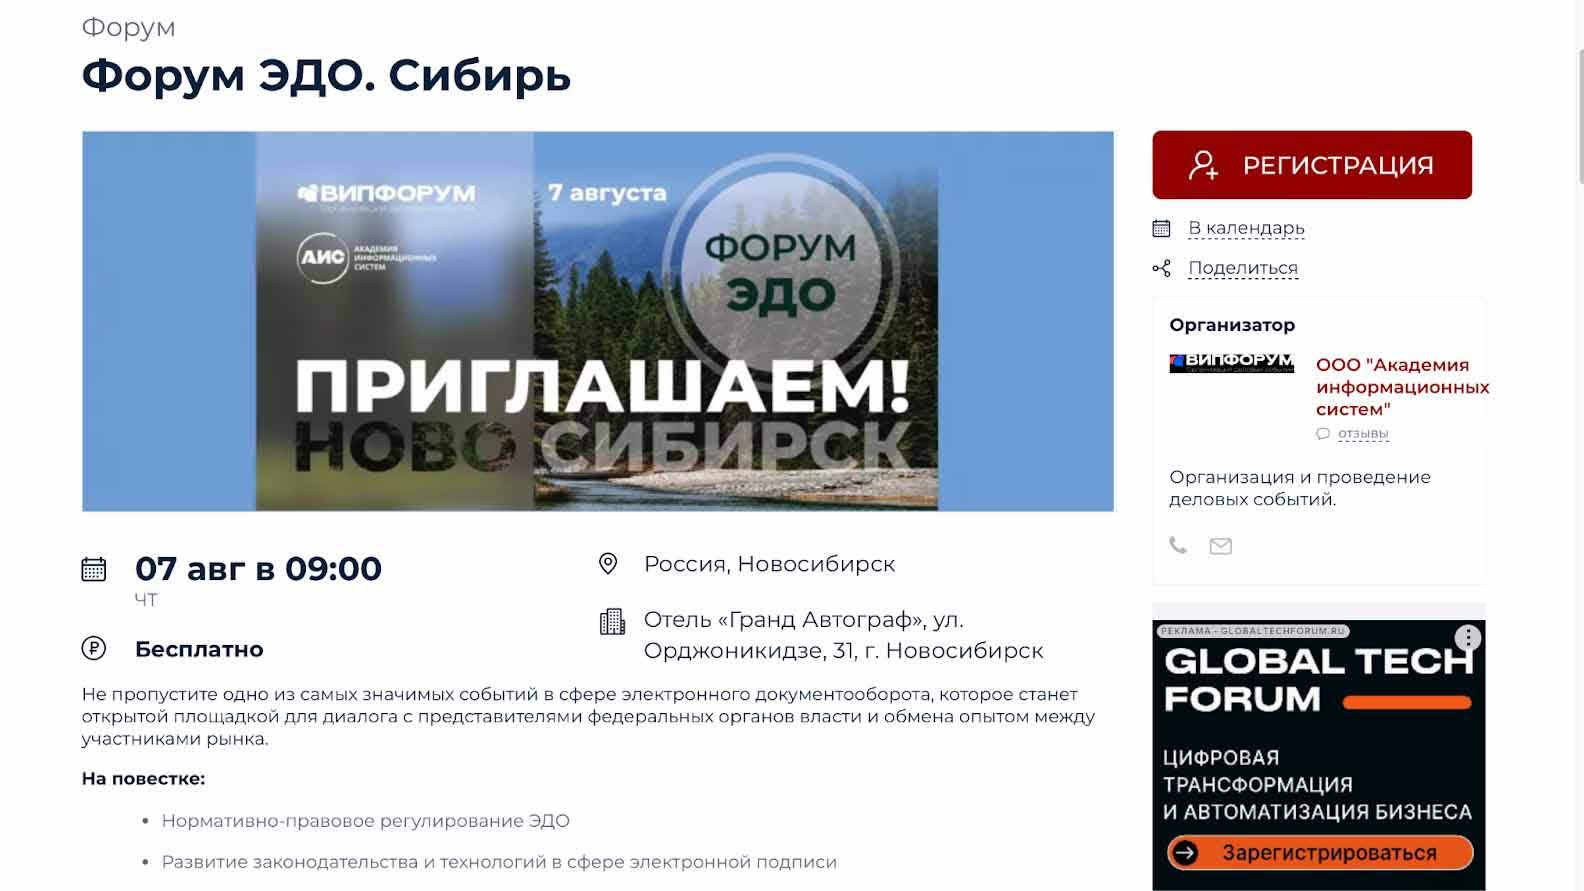Click the ruble icon beside Бесплатно
Screen dimensions: 1584x891
tap(93, 648)
